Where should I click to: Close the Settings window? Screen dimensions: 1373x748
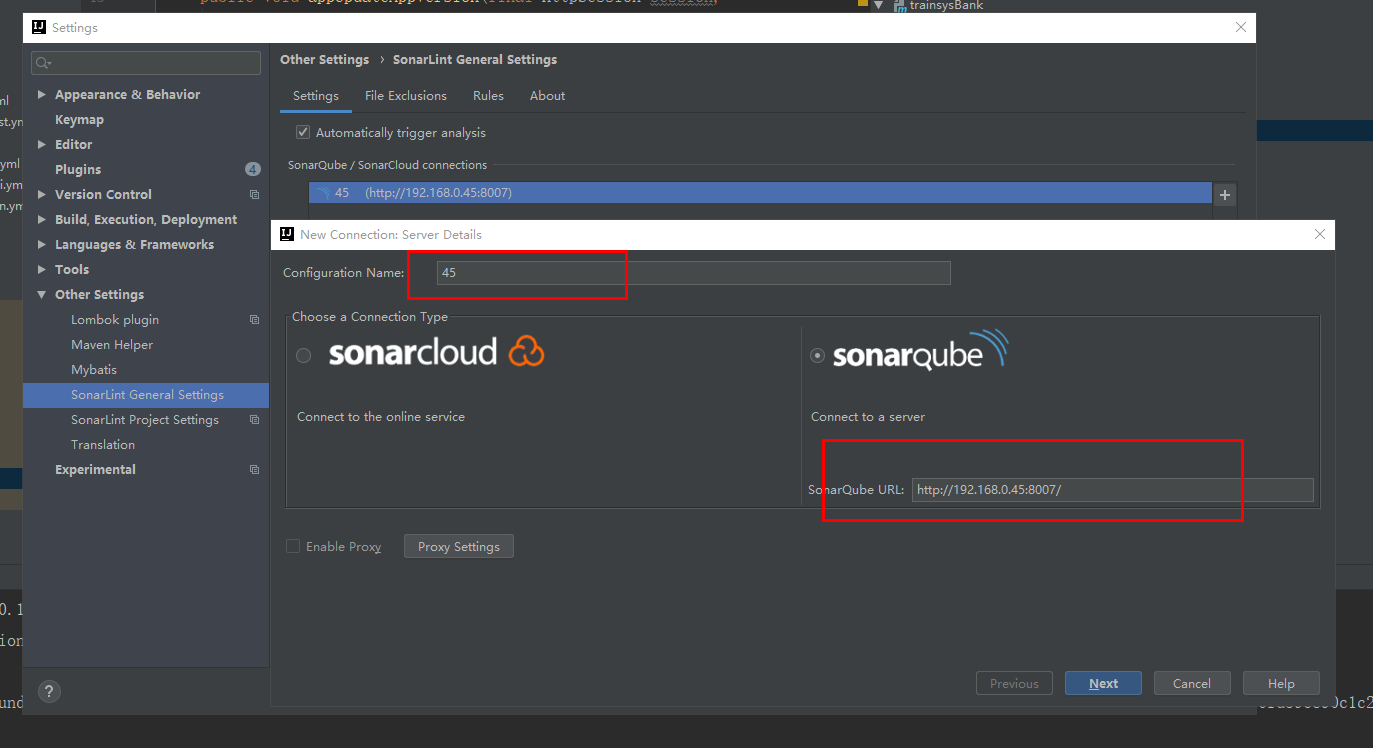pyautogui.click(x=1241, y=28)
